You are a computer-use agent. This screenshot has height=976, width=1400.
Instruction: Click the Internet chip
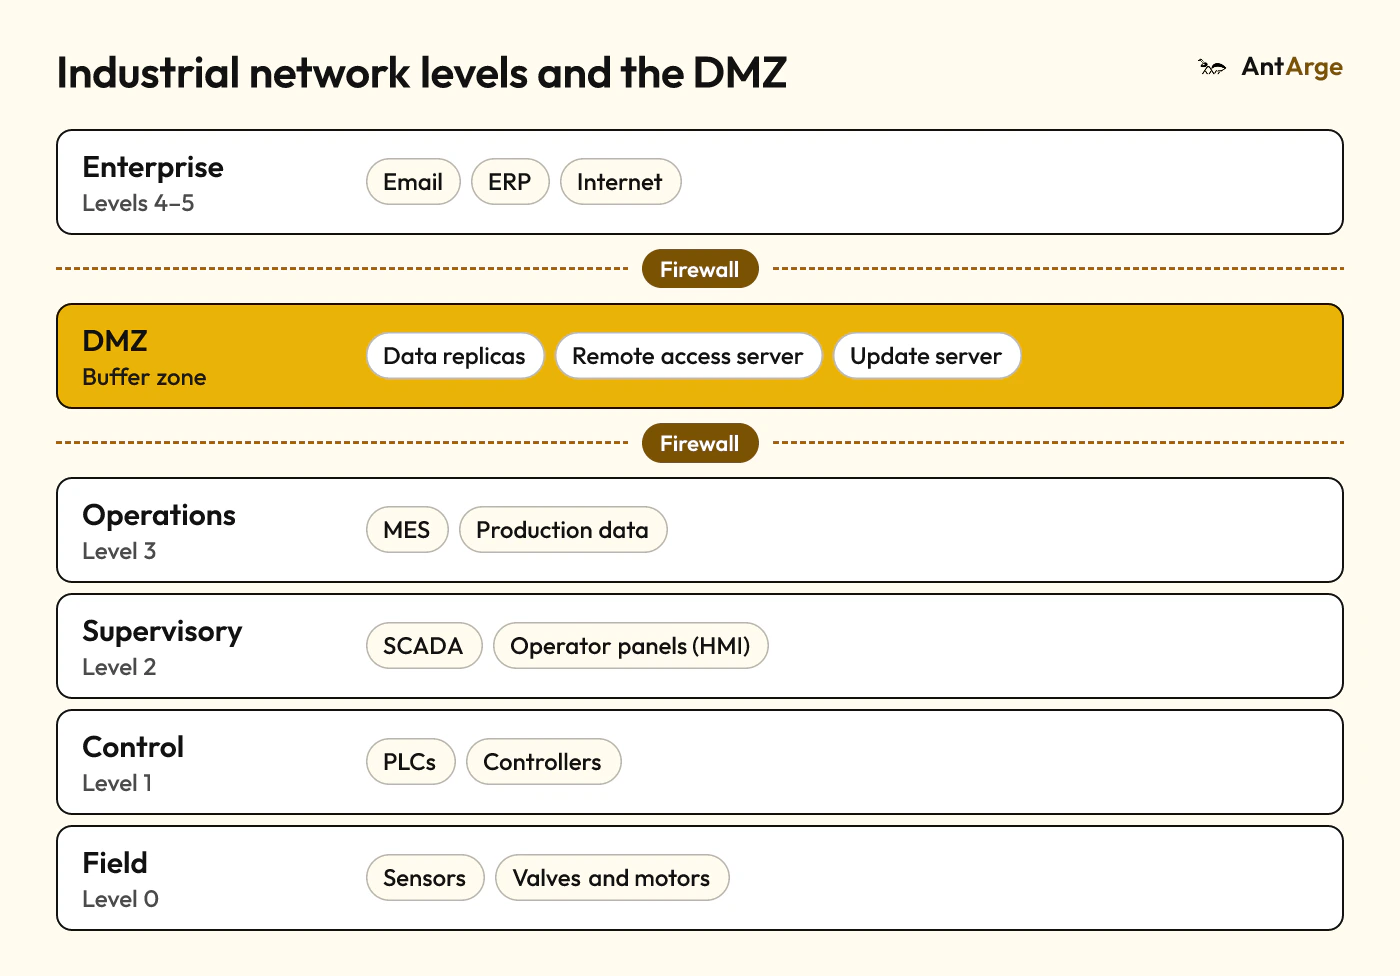click(620, 182)
